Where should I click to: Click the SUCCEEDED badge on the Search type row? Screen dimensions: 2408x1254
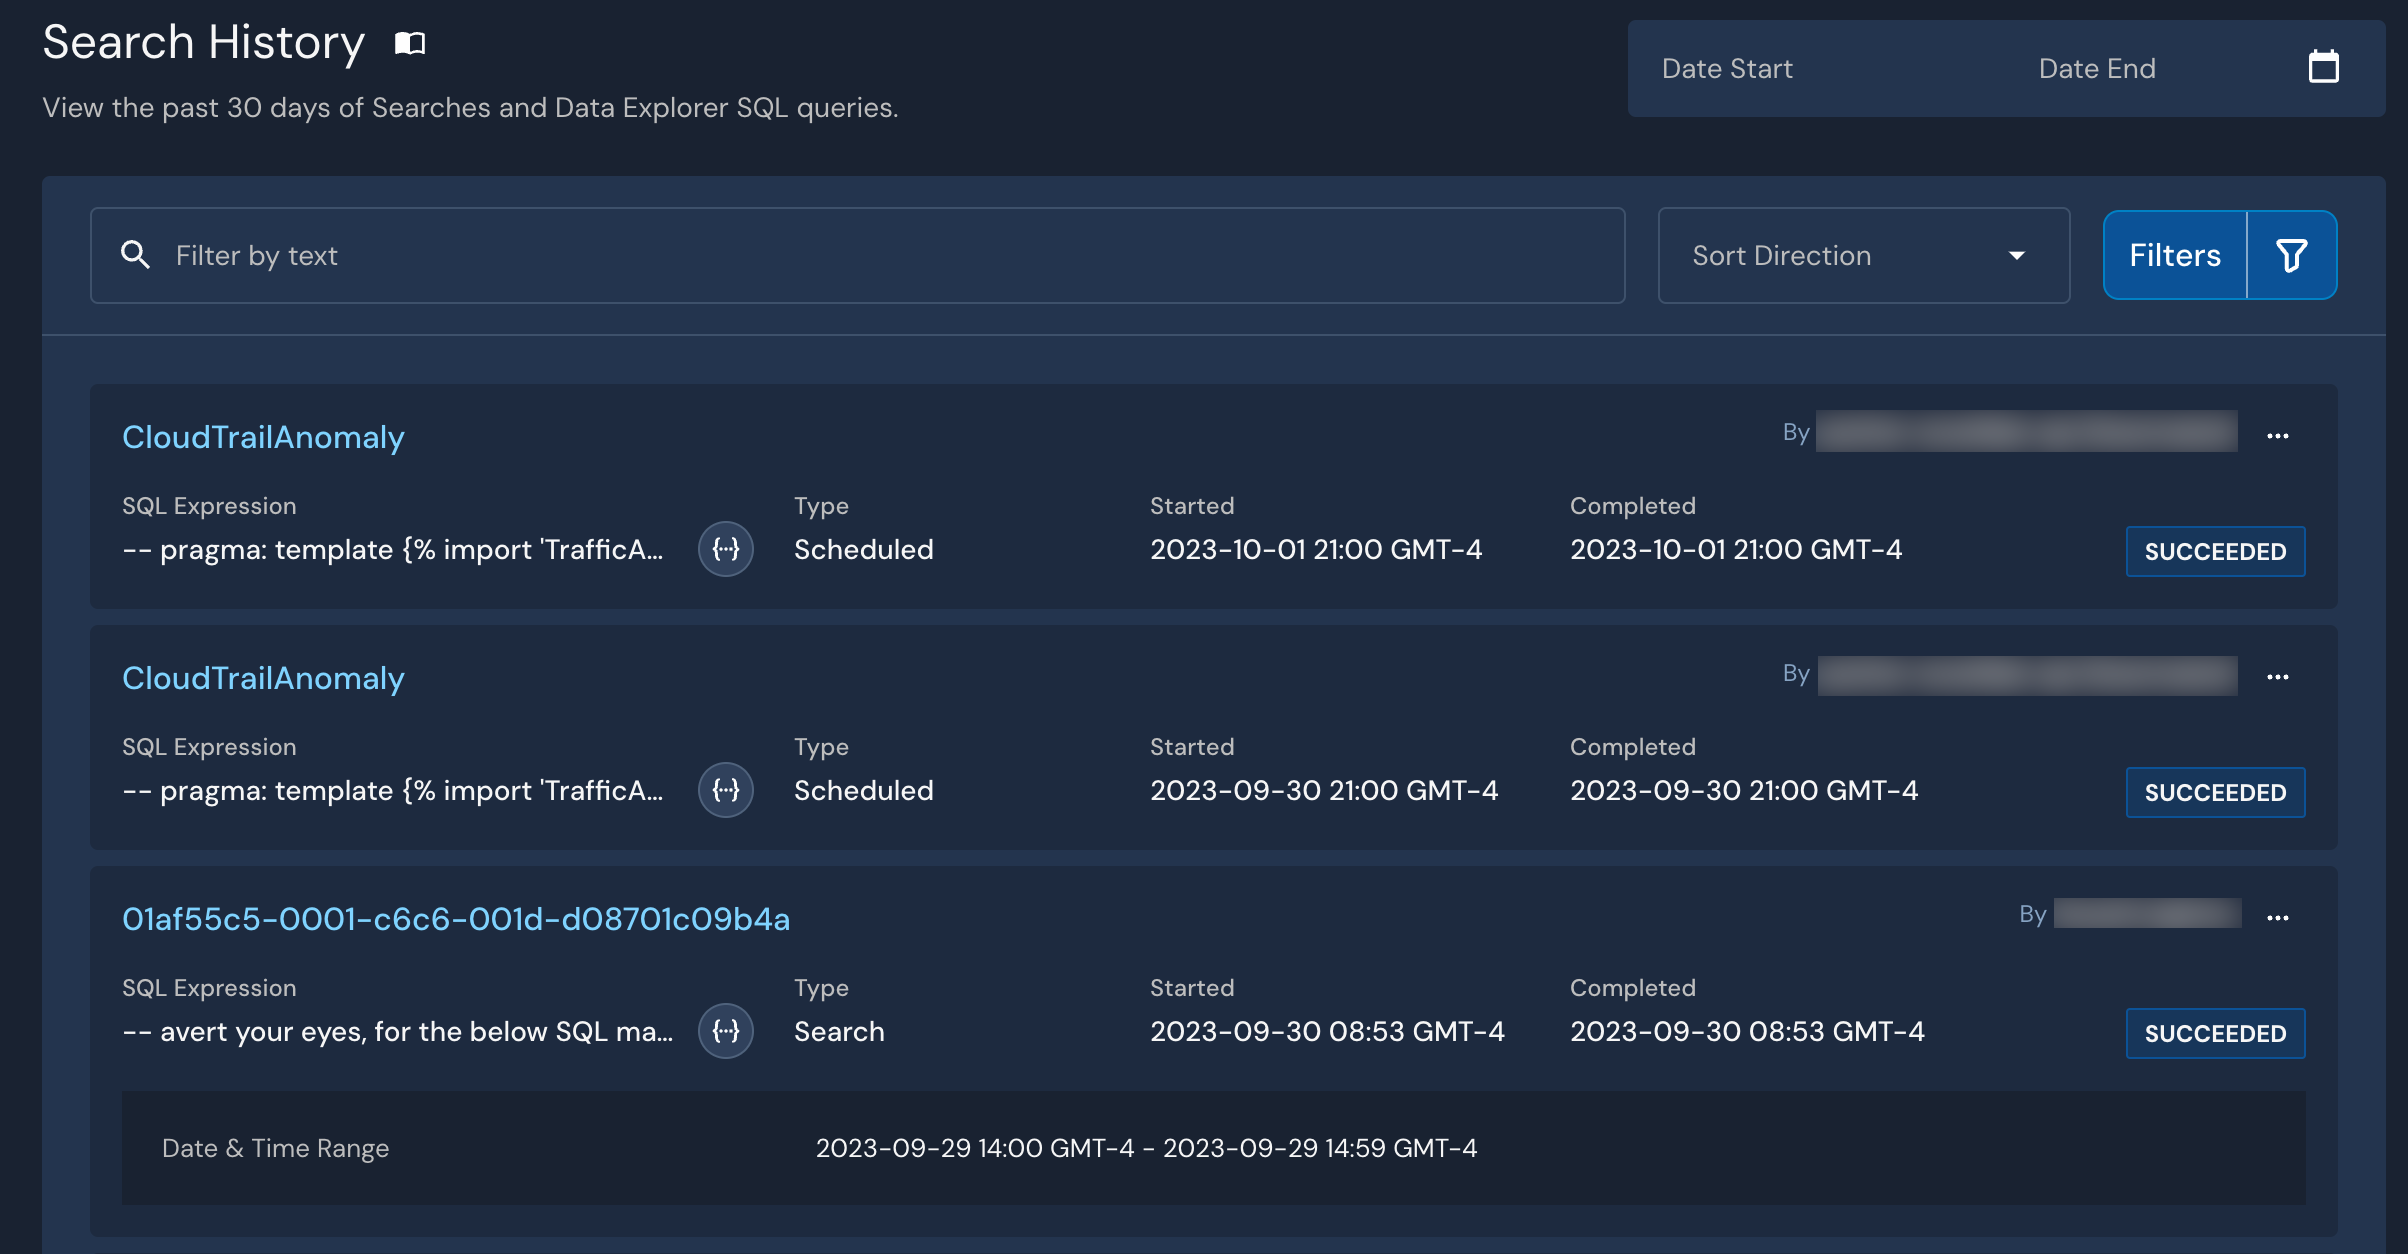[x=2215, y=1033]
